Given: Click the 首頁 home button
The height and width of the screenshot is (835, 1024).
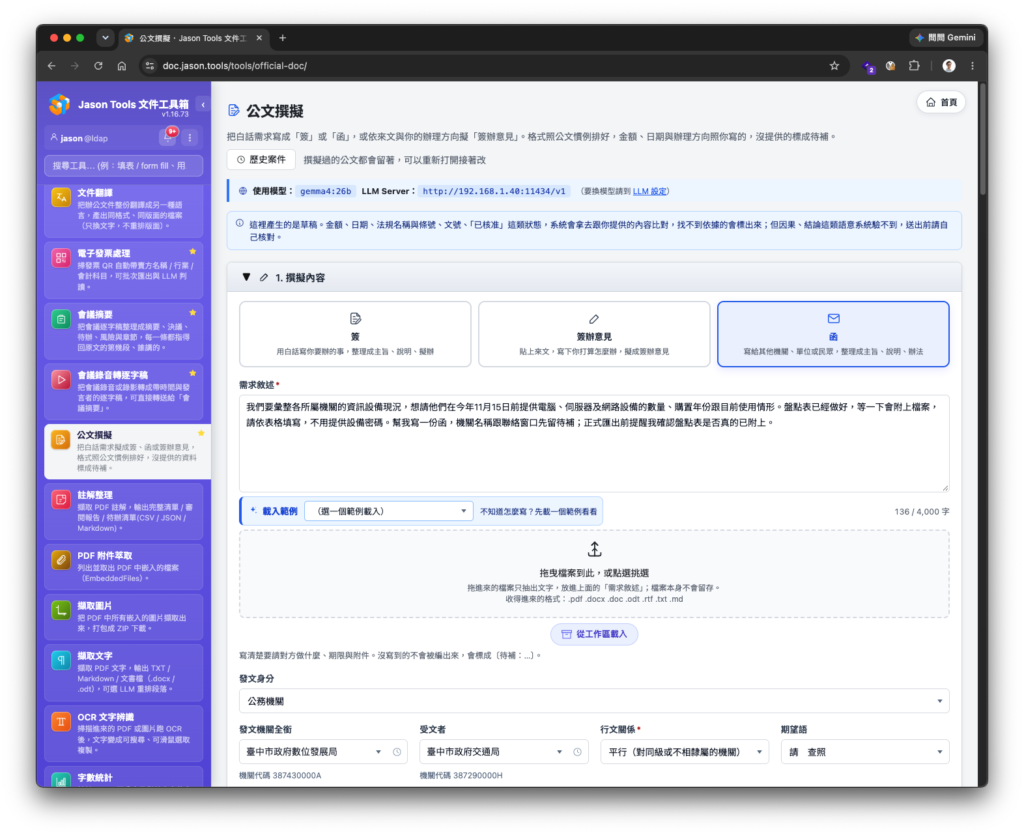Looking at the screenshot, I should coord(941,102).
